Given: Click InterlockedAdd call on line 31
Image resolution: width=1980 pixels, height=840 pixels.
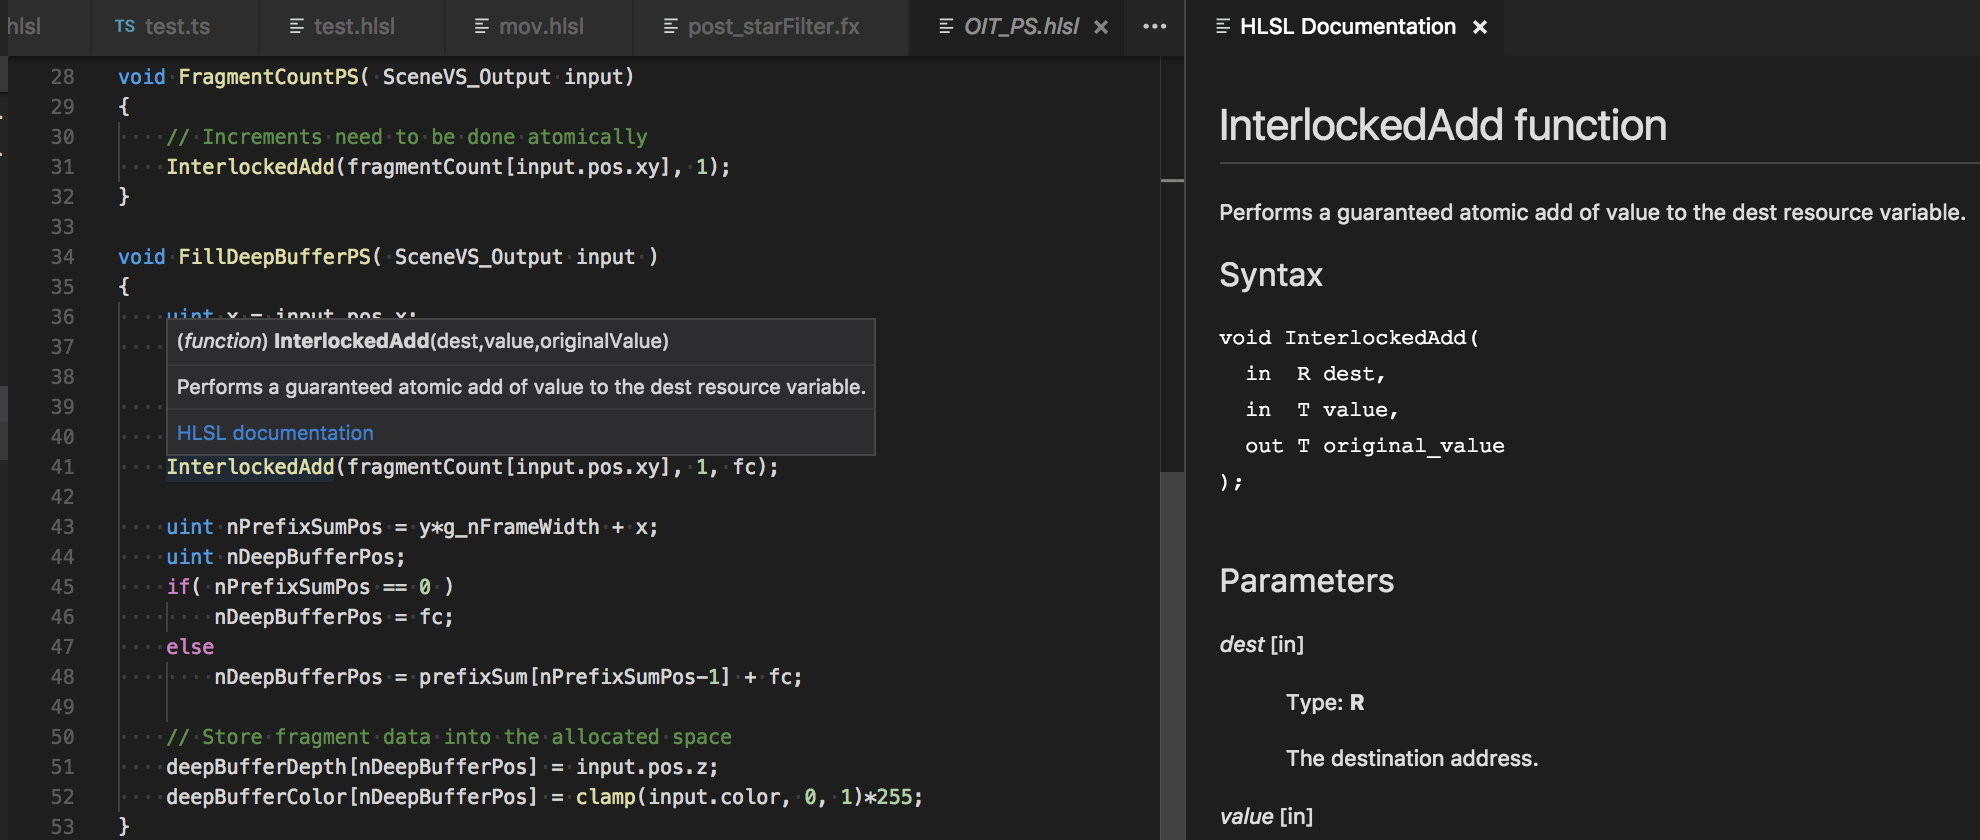Looking at the screenshot, I should tap(250, 167).
